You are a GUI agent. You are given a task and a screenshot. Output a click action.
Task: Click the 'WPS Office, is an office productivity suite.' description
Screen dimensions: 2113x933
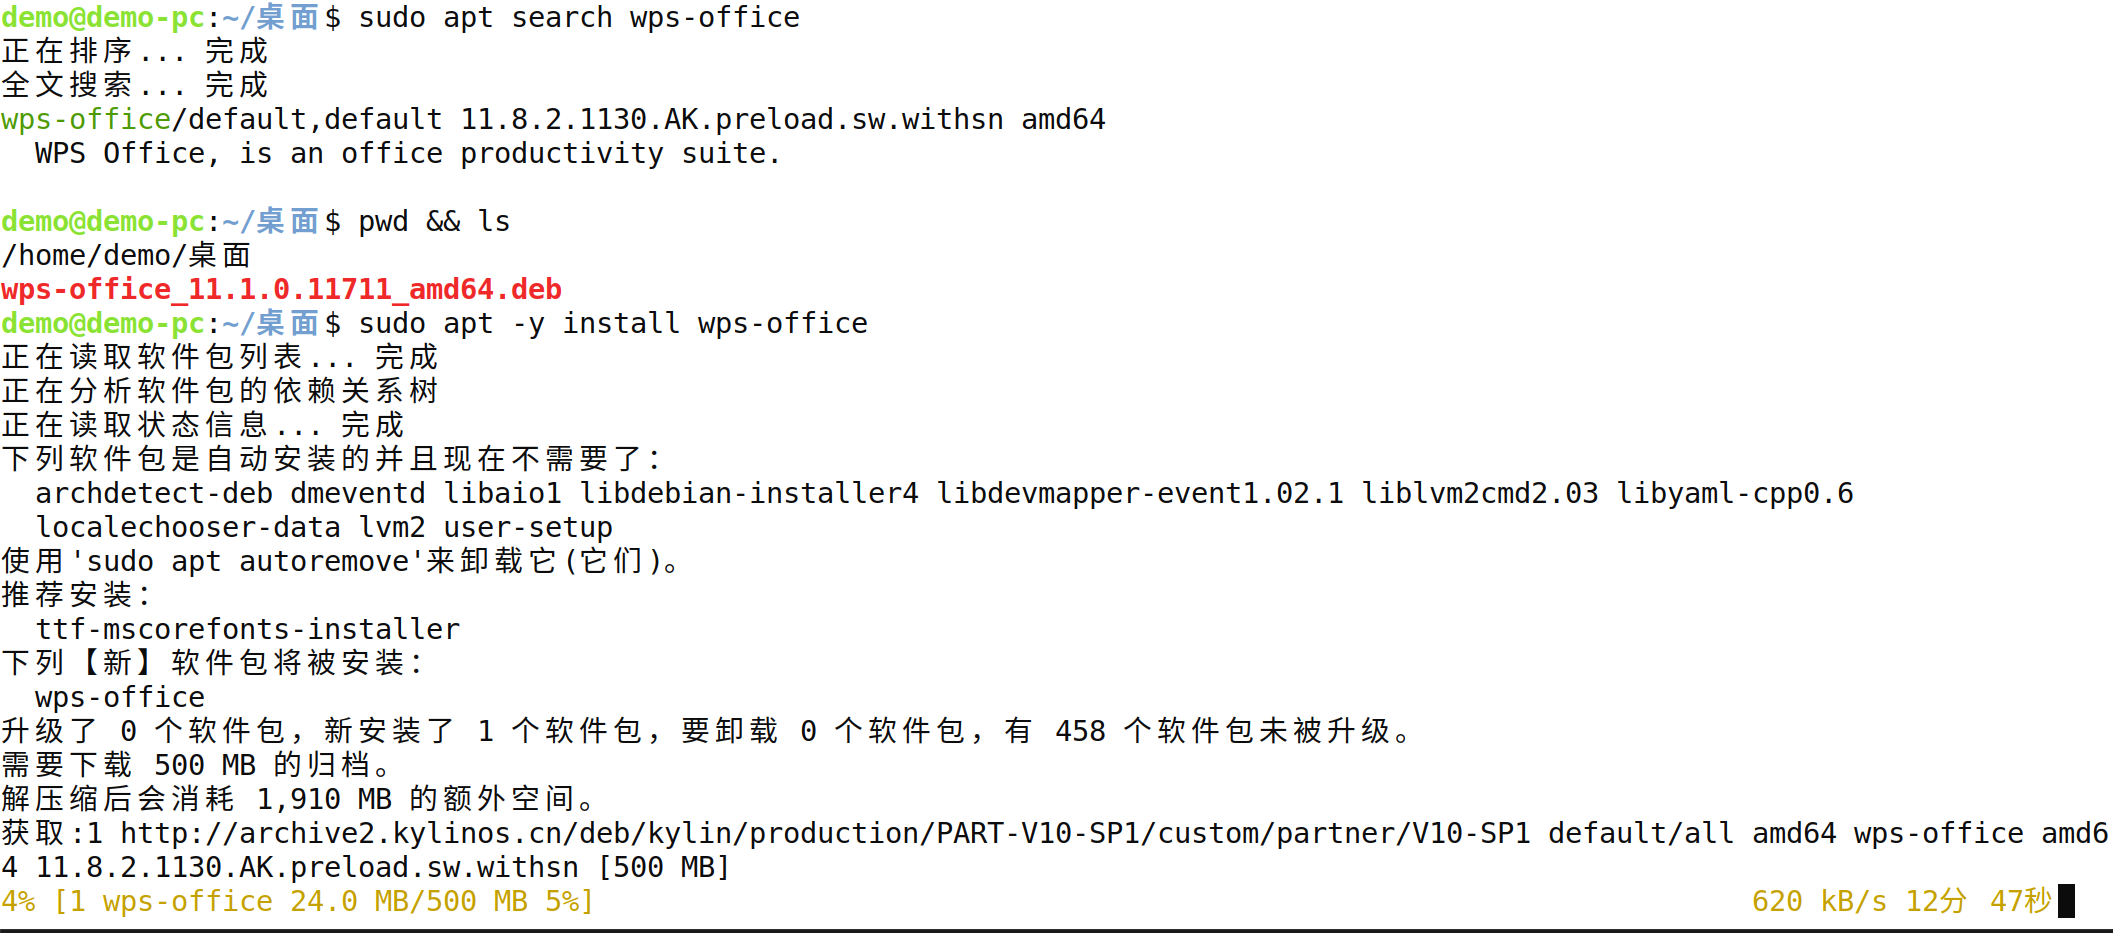click(408, 154)
